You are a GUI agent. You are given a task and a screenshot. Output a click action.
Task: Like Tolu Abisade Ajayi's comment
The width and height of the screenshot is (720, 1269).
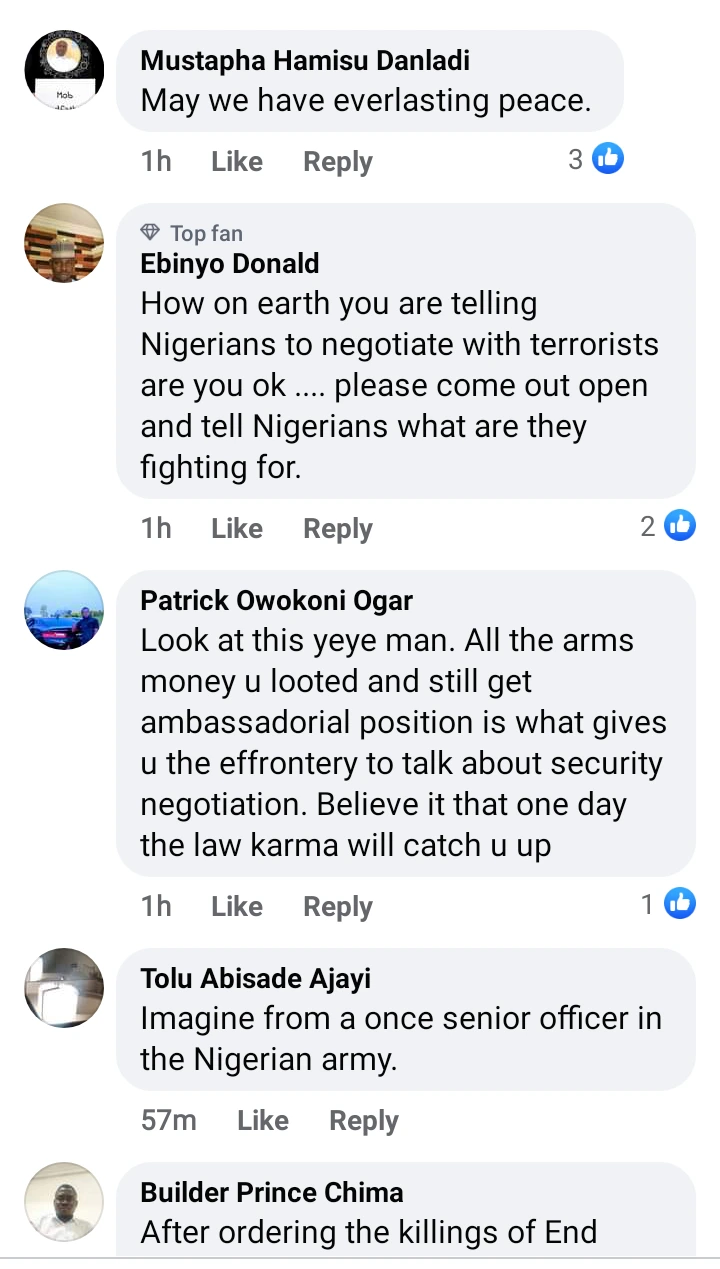tap(263, 1120)
